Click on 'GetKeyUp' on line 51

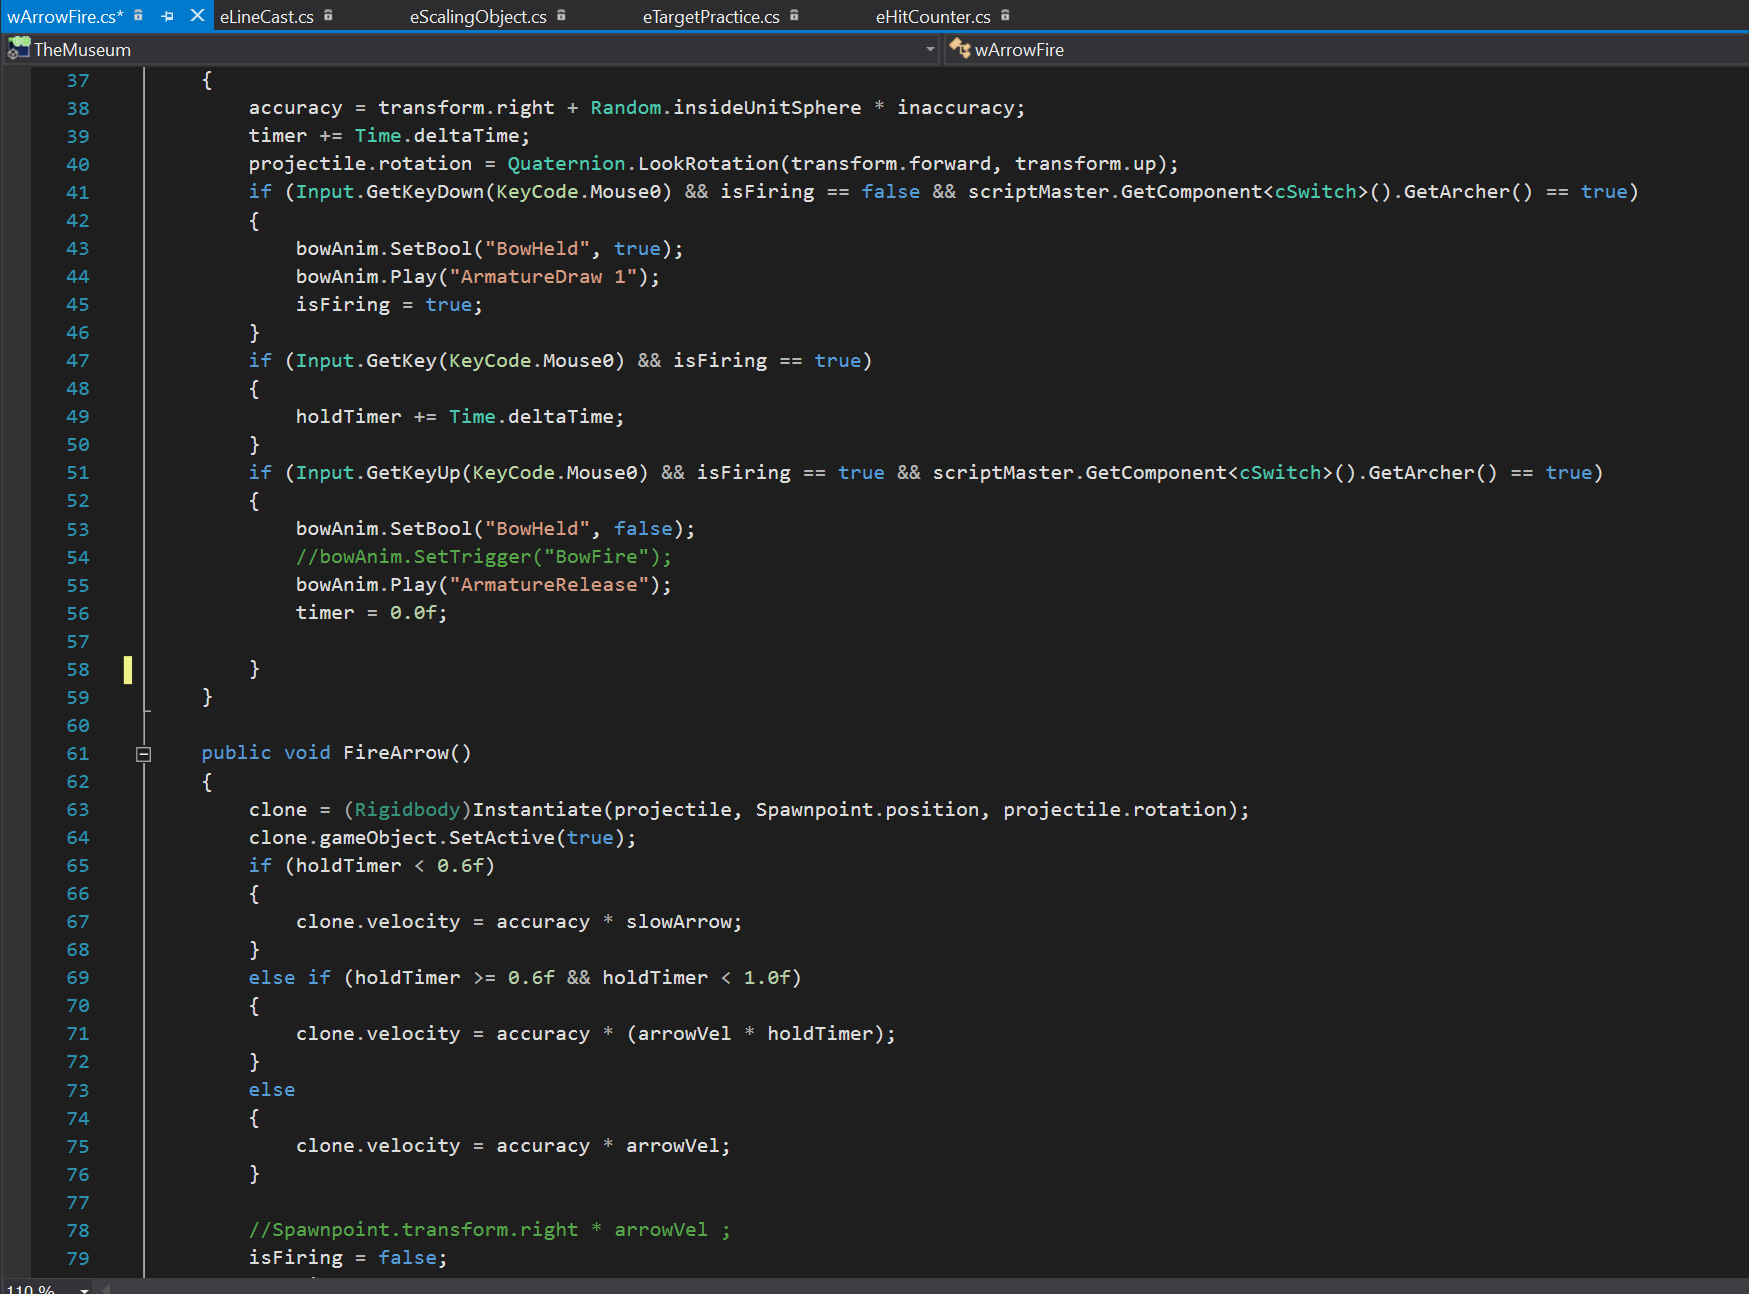[413, 472]
